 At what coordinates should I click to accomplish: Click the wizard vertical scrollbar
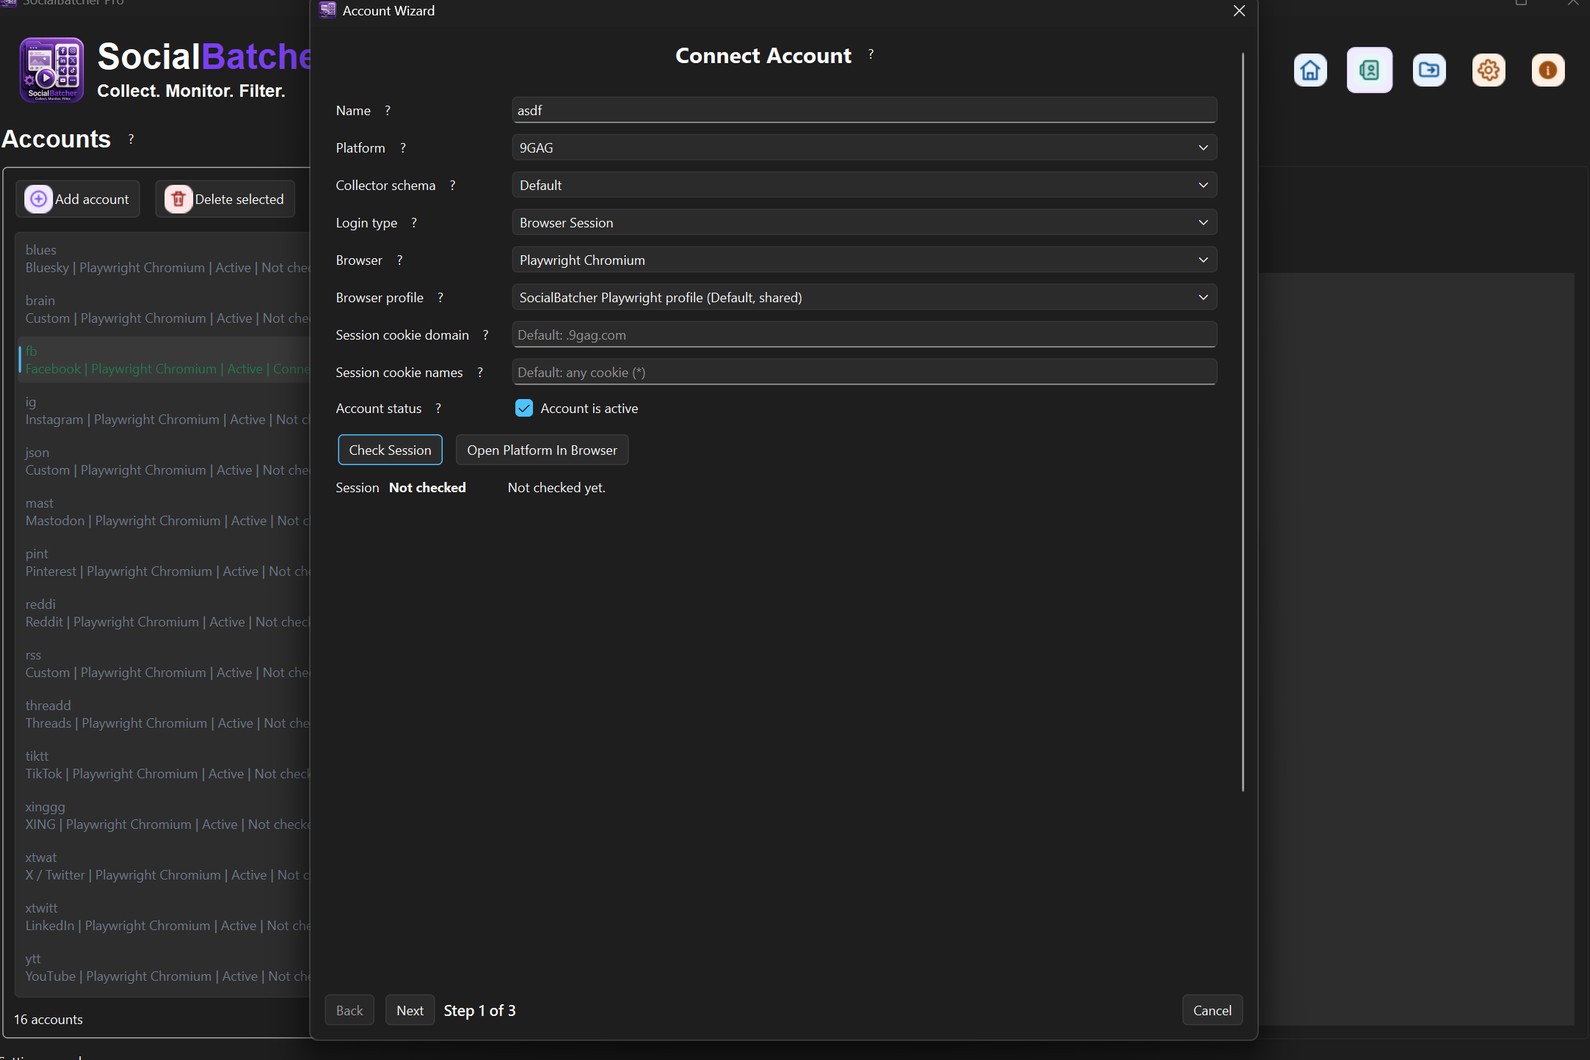(x=1243, y=423)
